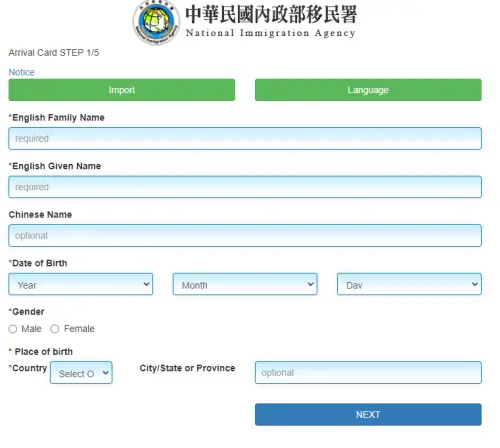Click the Chinese agency title text
Viewport: 500px width, 448px height.
(x=271, y=14)
